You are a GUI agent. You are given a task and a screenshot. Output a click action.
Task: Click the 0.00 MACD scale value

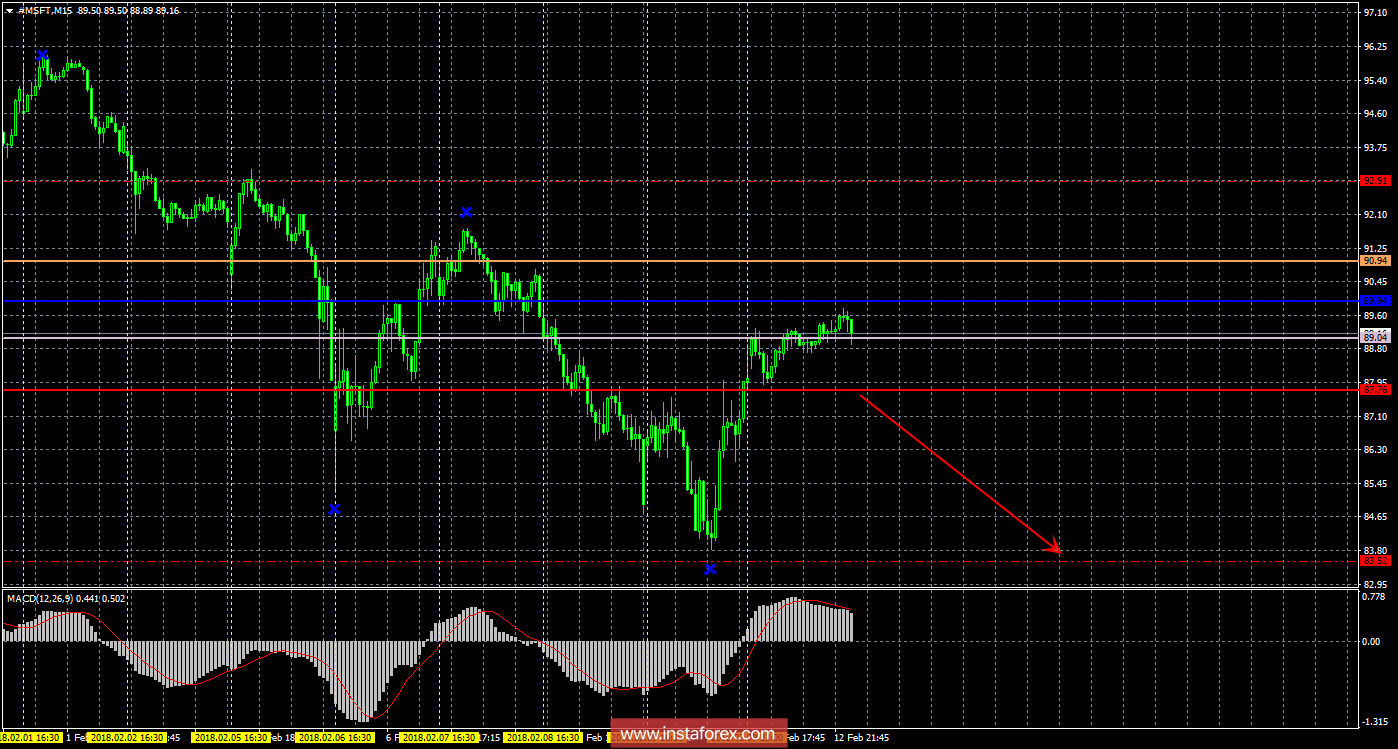(x=1373, y=641)
